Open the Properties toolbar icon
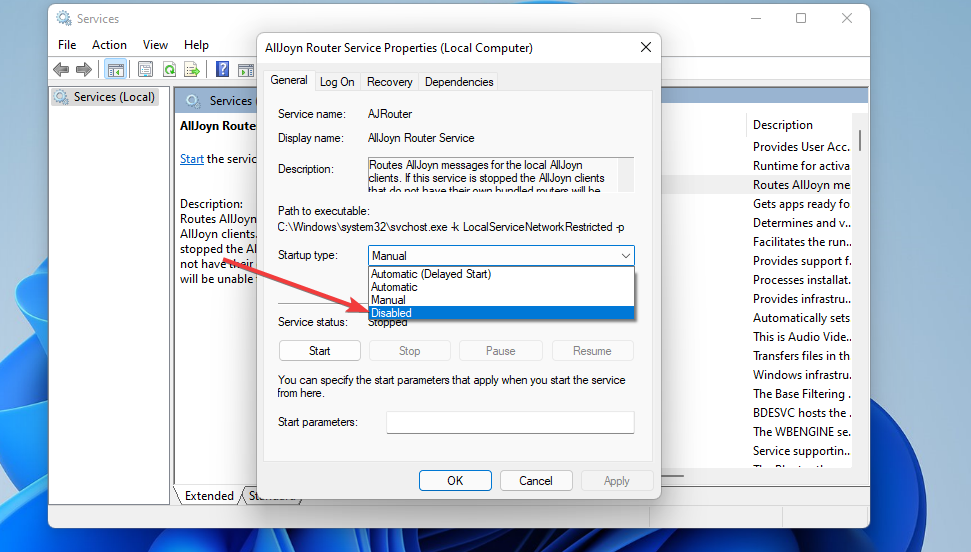 pos(146,69)
